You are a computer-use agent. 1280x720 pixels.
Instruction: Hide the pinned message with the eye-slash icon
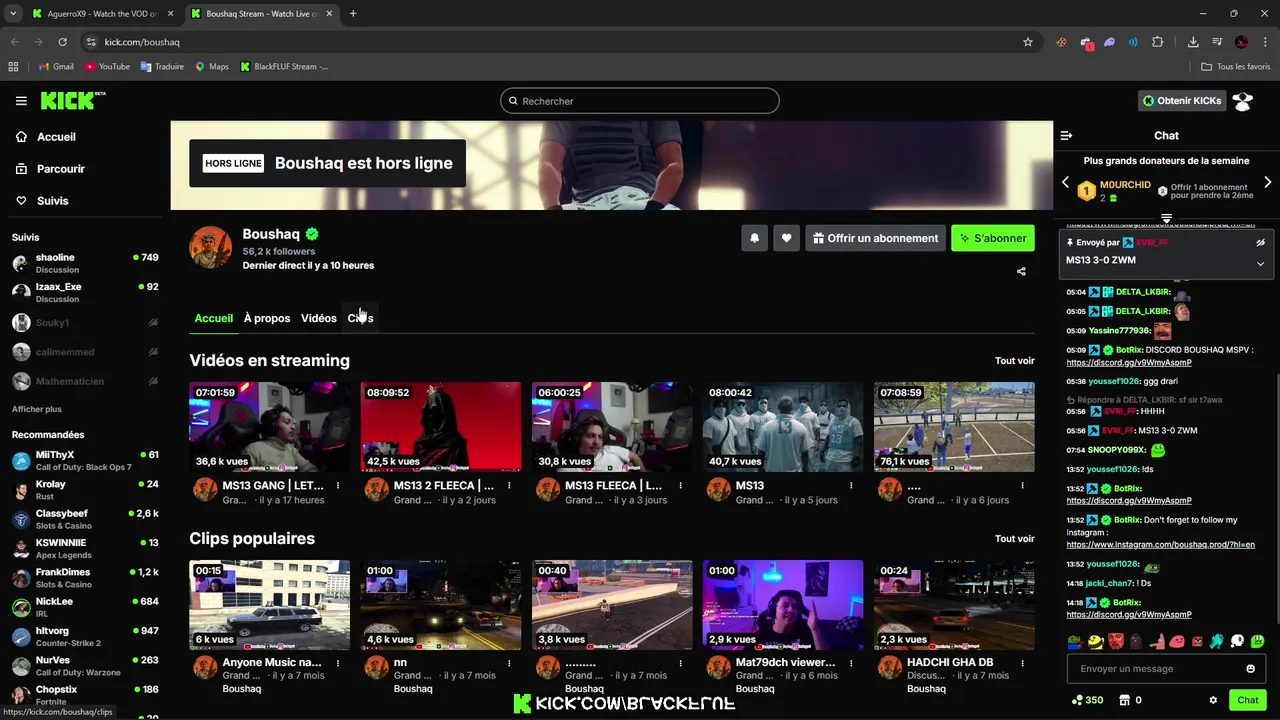coord(1260,242)
